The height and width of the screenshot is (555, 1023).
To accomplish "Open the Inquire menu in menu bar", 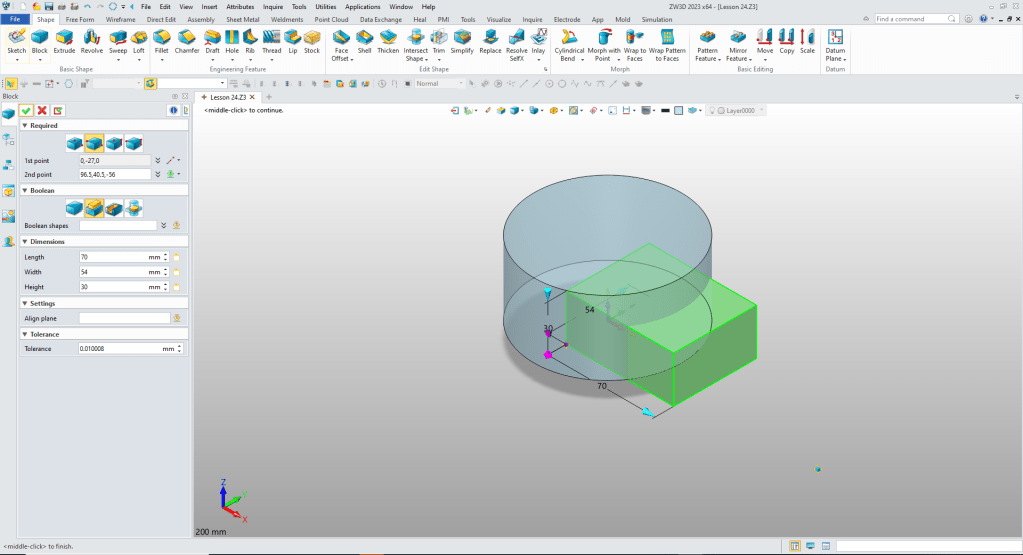I will pyautogui.click(x=273, y=6).
